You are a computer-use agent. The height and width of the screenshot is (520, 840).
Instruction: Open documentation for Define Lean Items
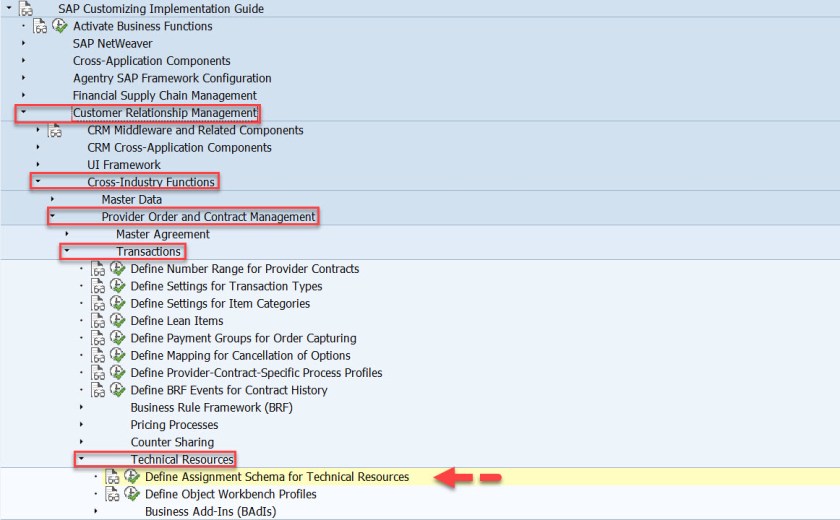point(98,320)
